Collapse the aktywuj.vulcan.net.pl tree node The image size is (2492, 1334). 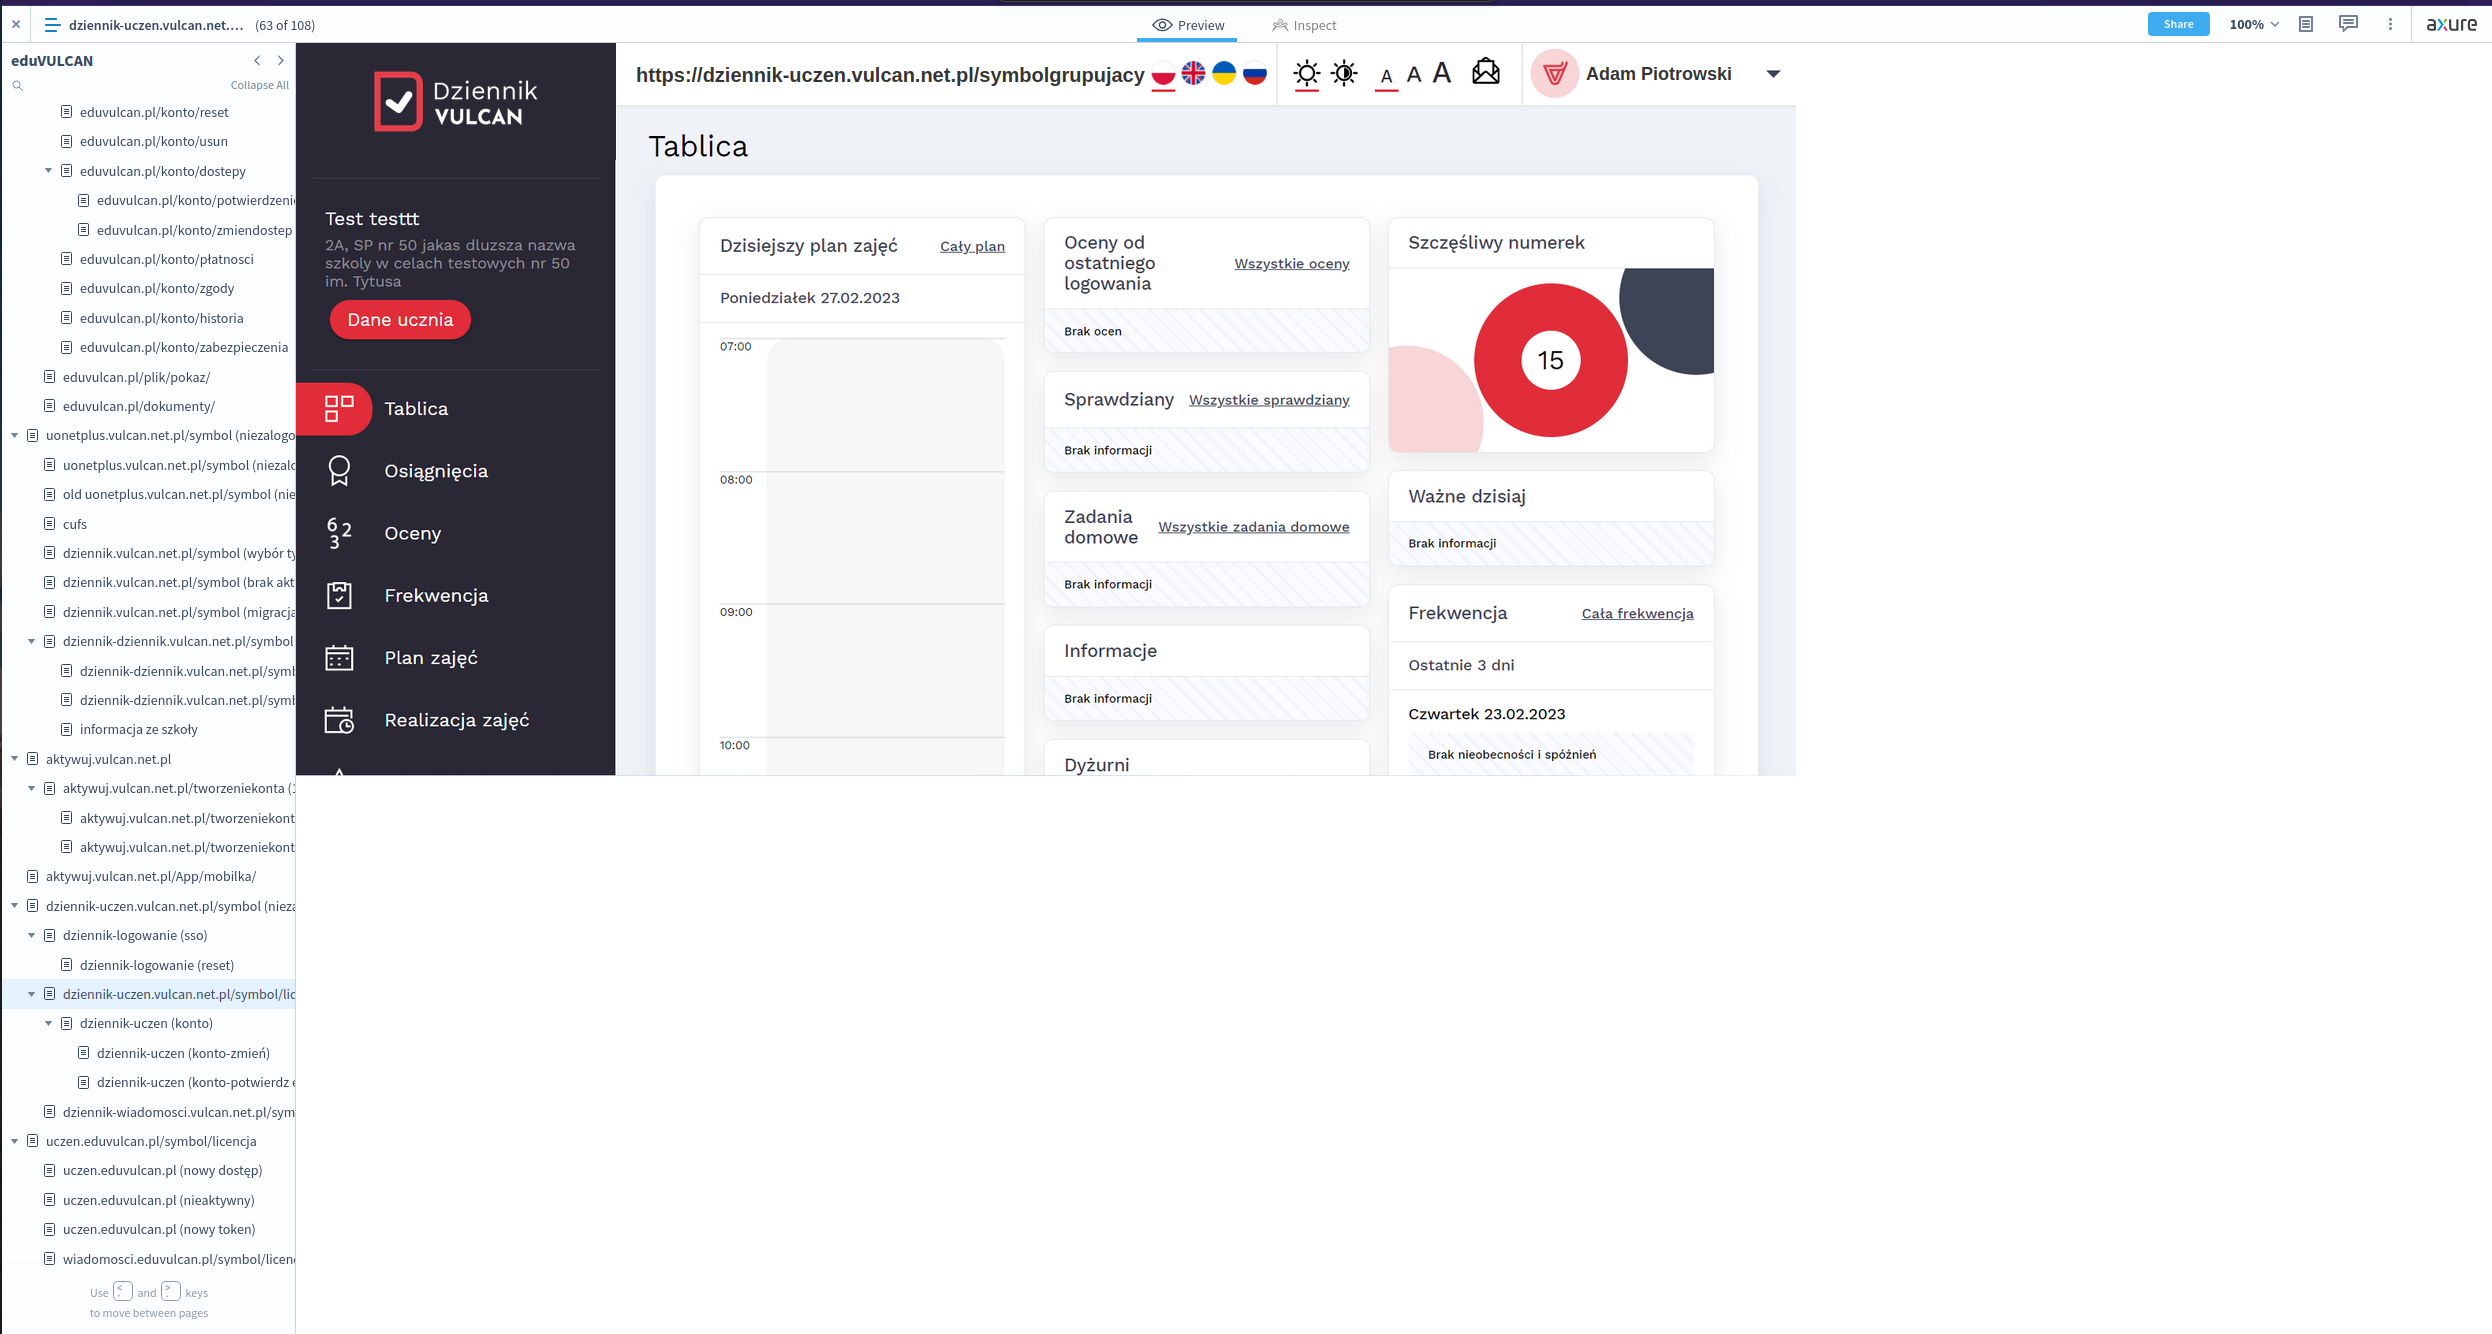15,759
